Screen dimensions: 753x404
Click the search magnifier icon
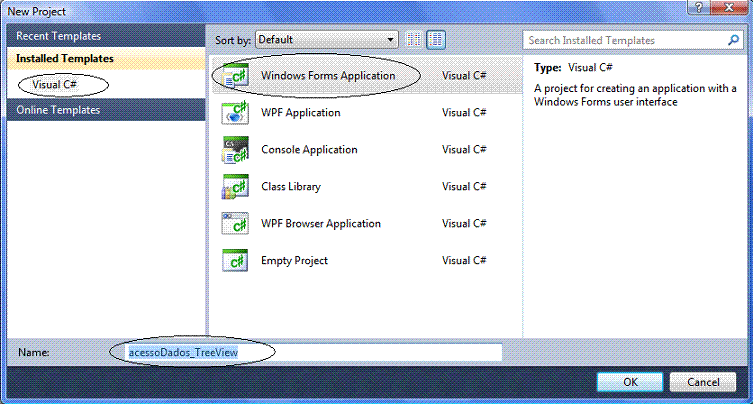[x=733, y=40]
